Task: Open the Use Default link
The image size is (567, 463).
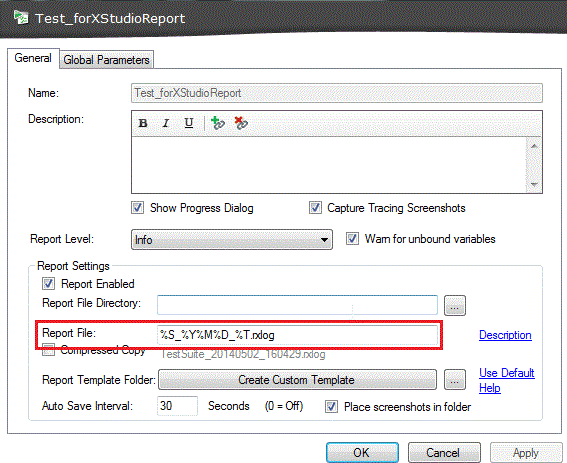Action: tap(507, 373)
